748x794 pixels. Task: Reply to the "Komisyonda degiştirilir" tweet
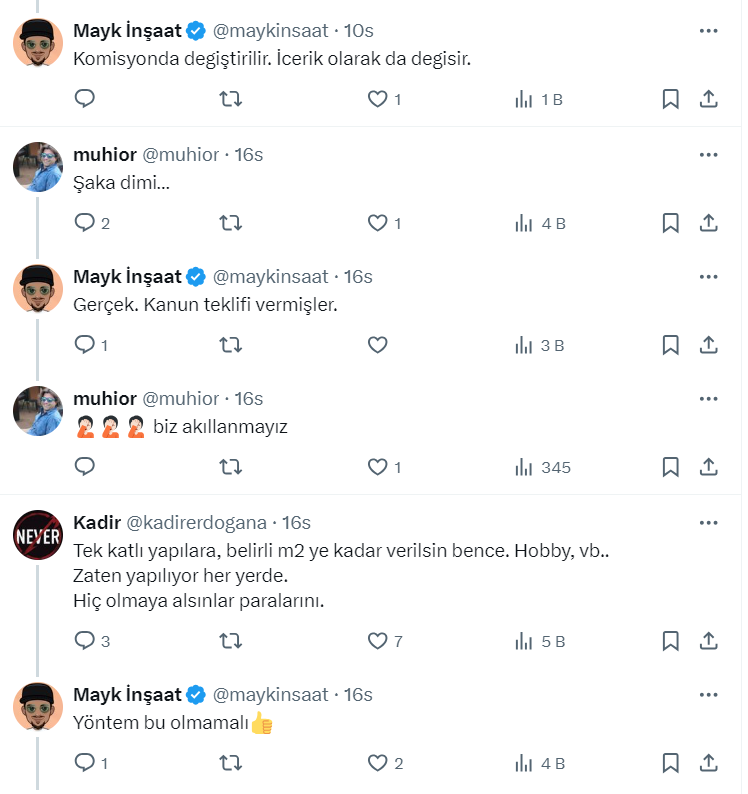coord(85,99)
